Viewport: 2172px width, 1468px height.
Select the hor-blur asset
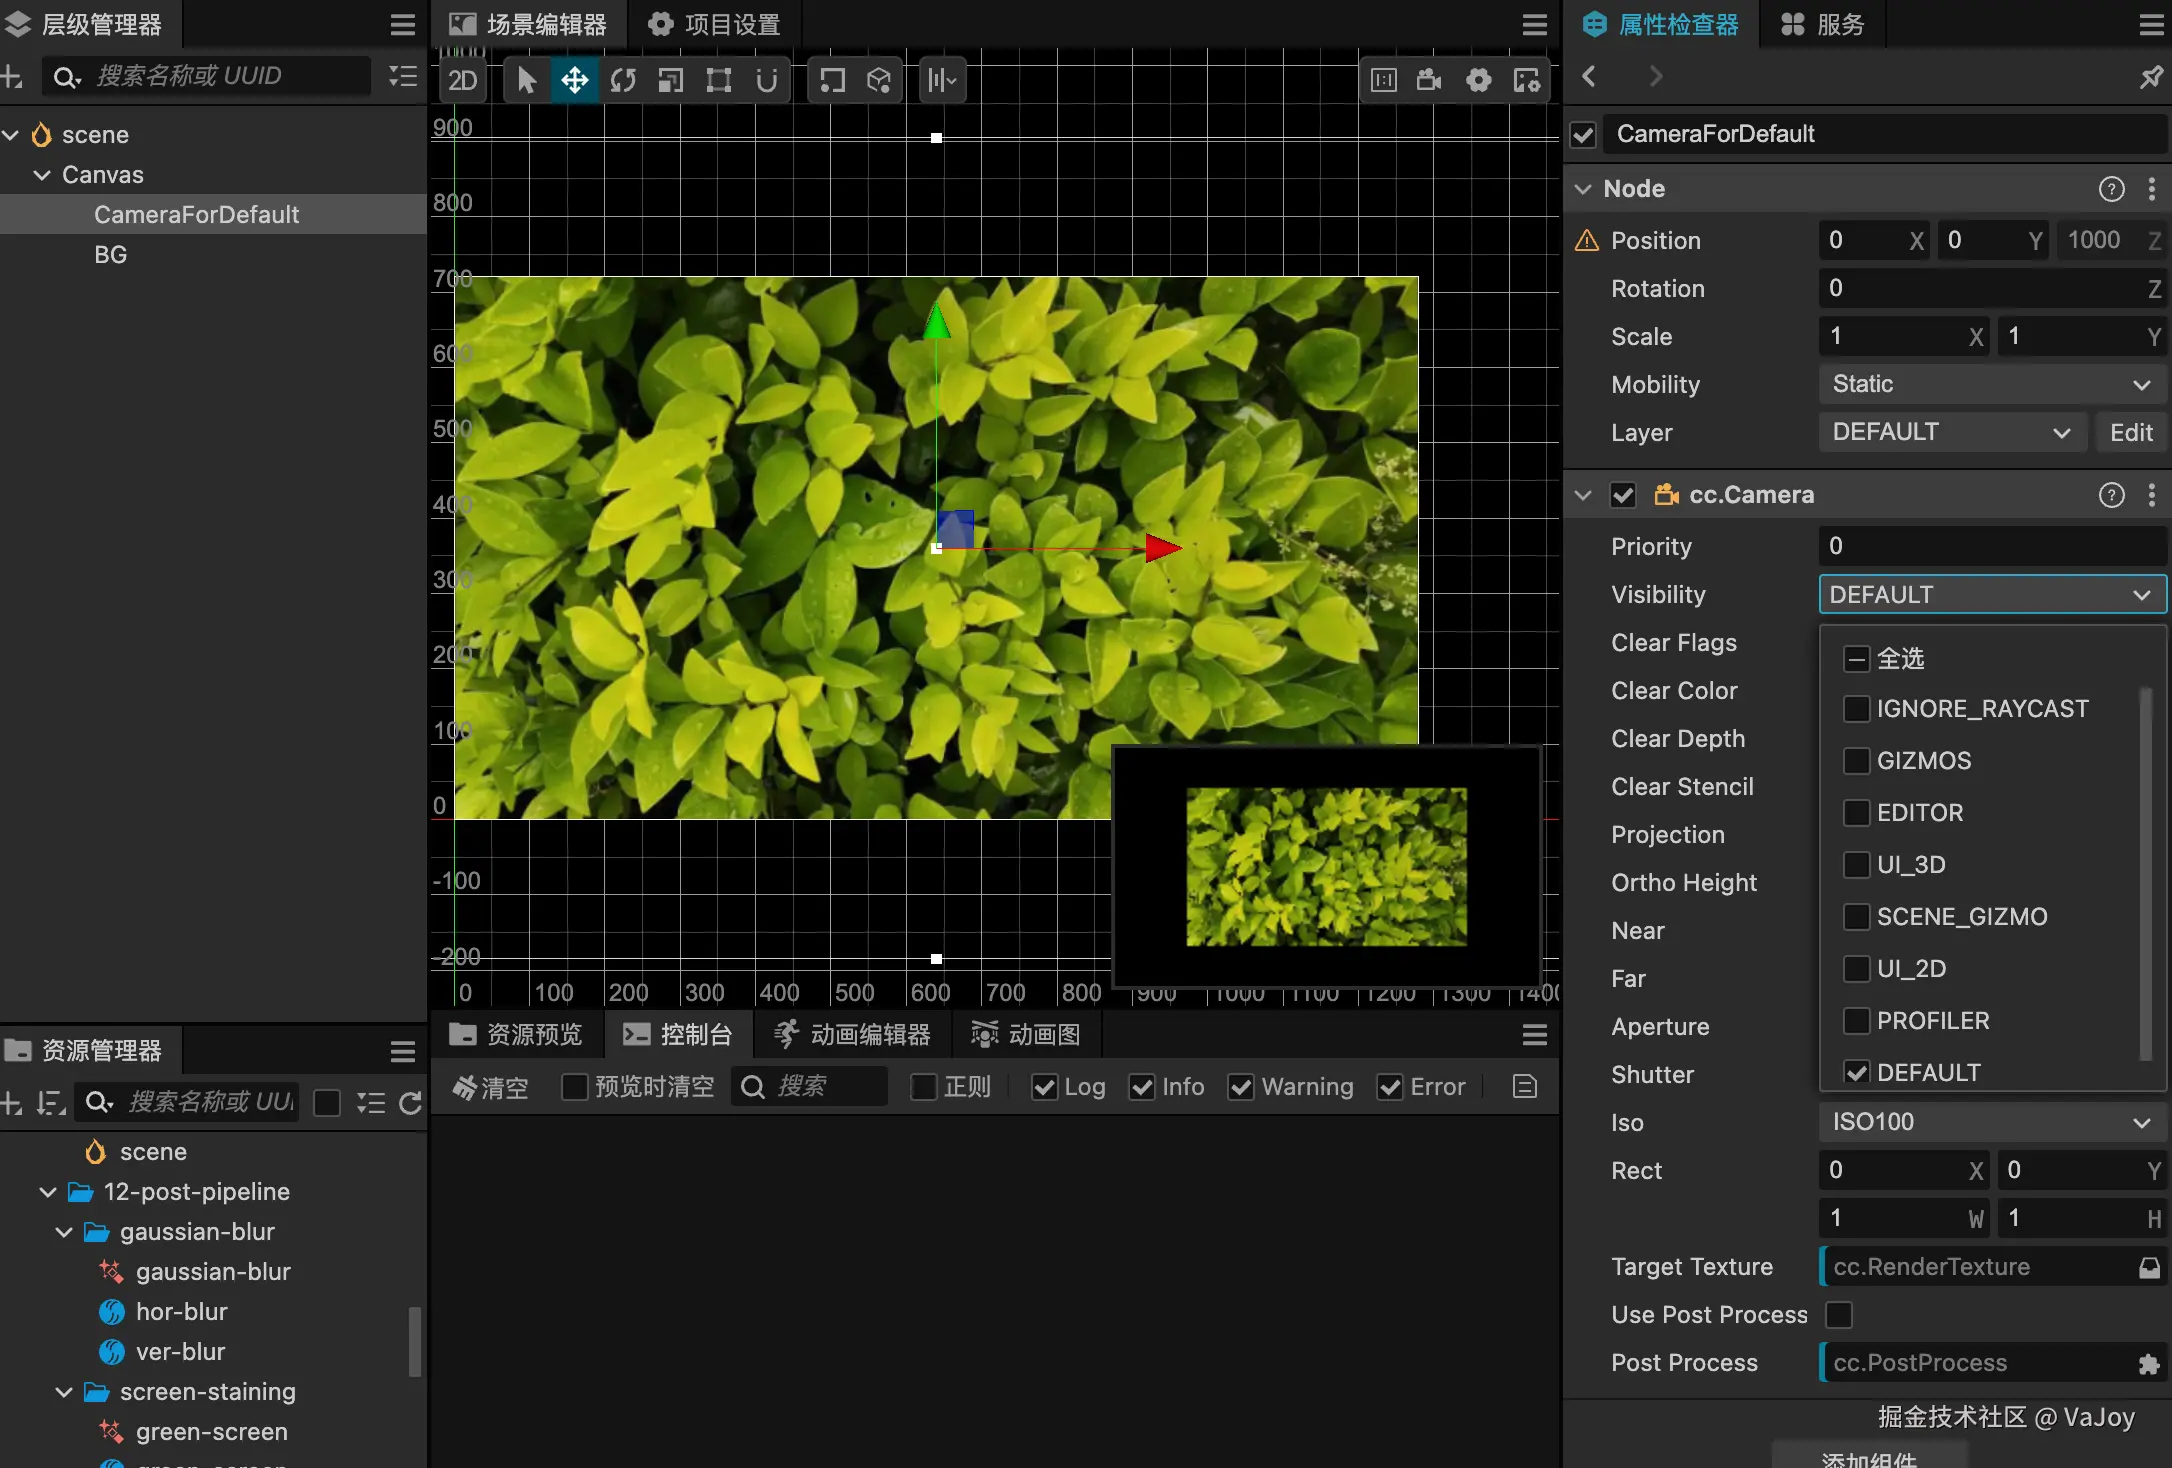pos(181,1312)
